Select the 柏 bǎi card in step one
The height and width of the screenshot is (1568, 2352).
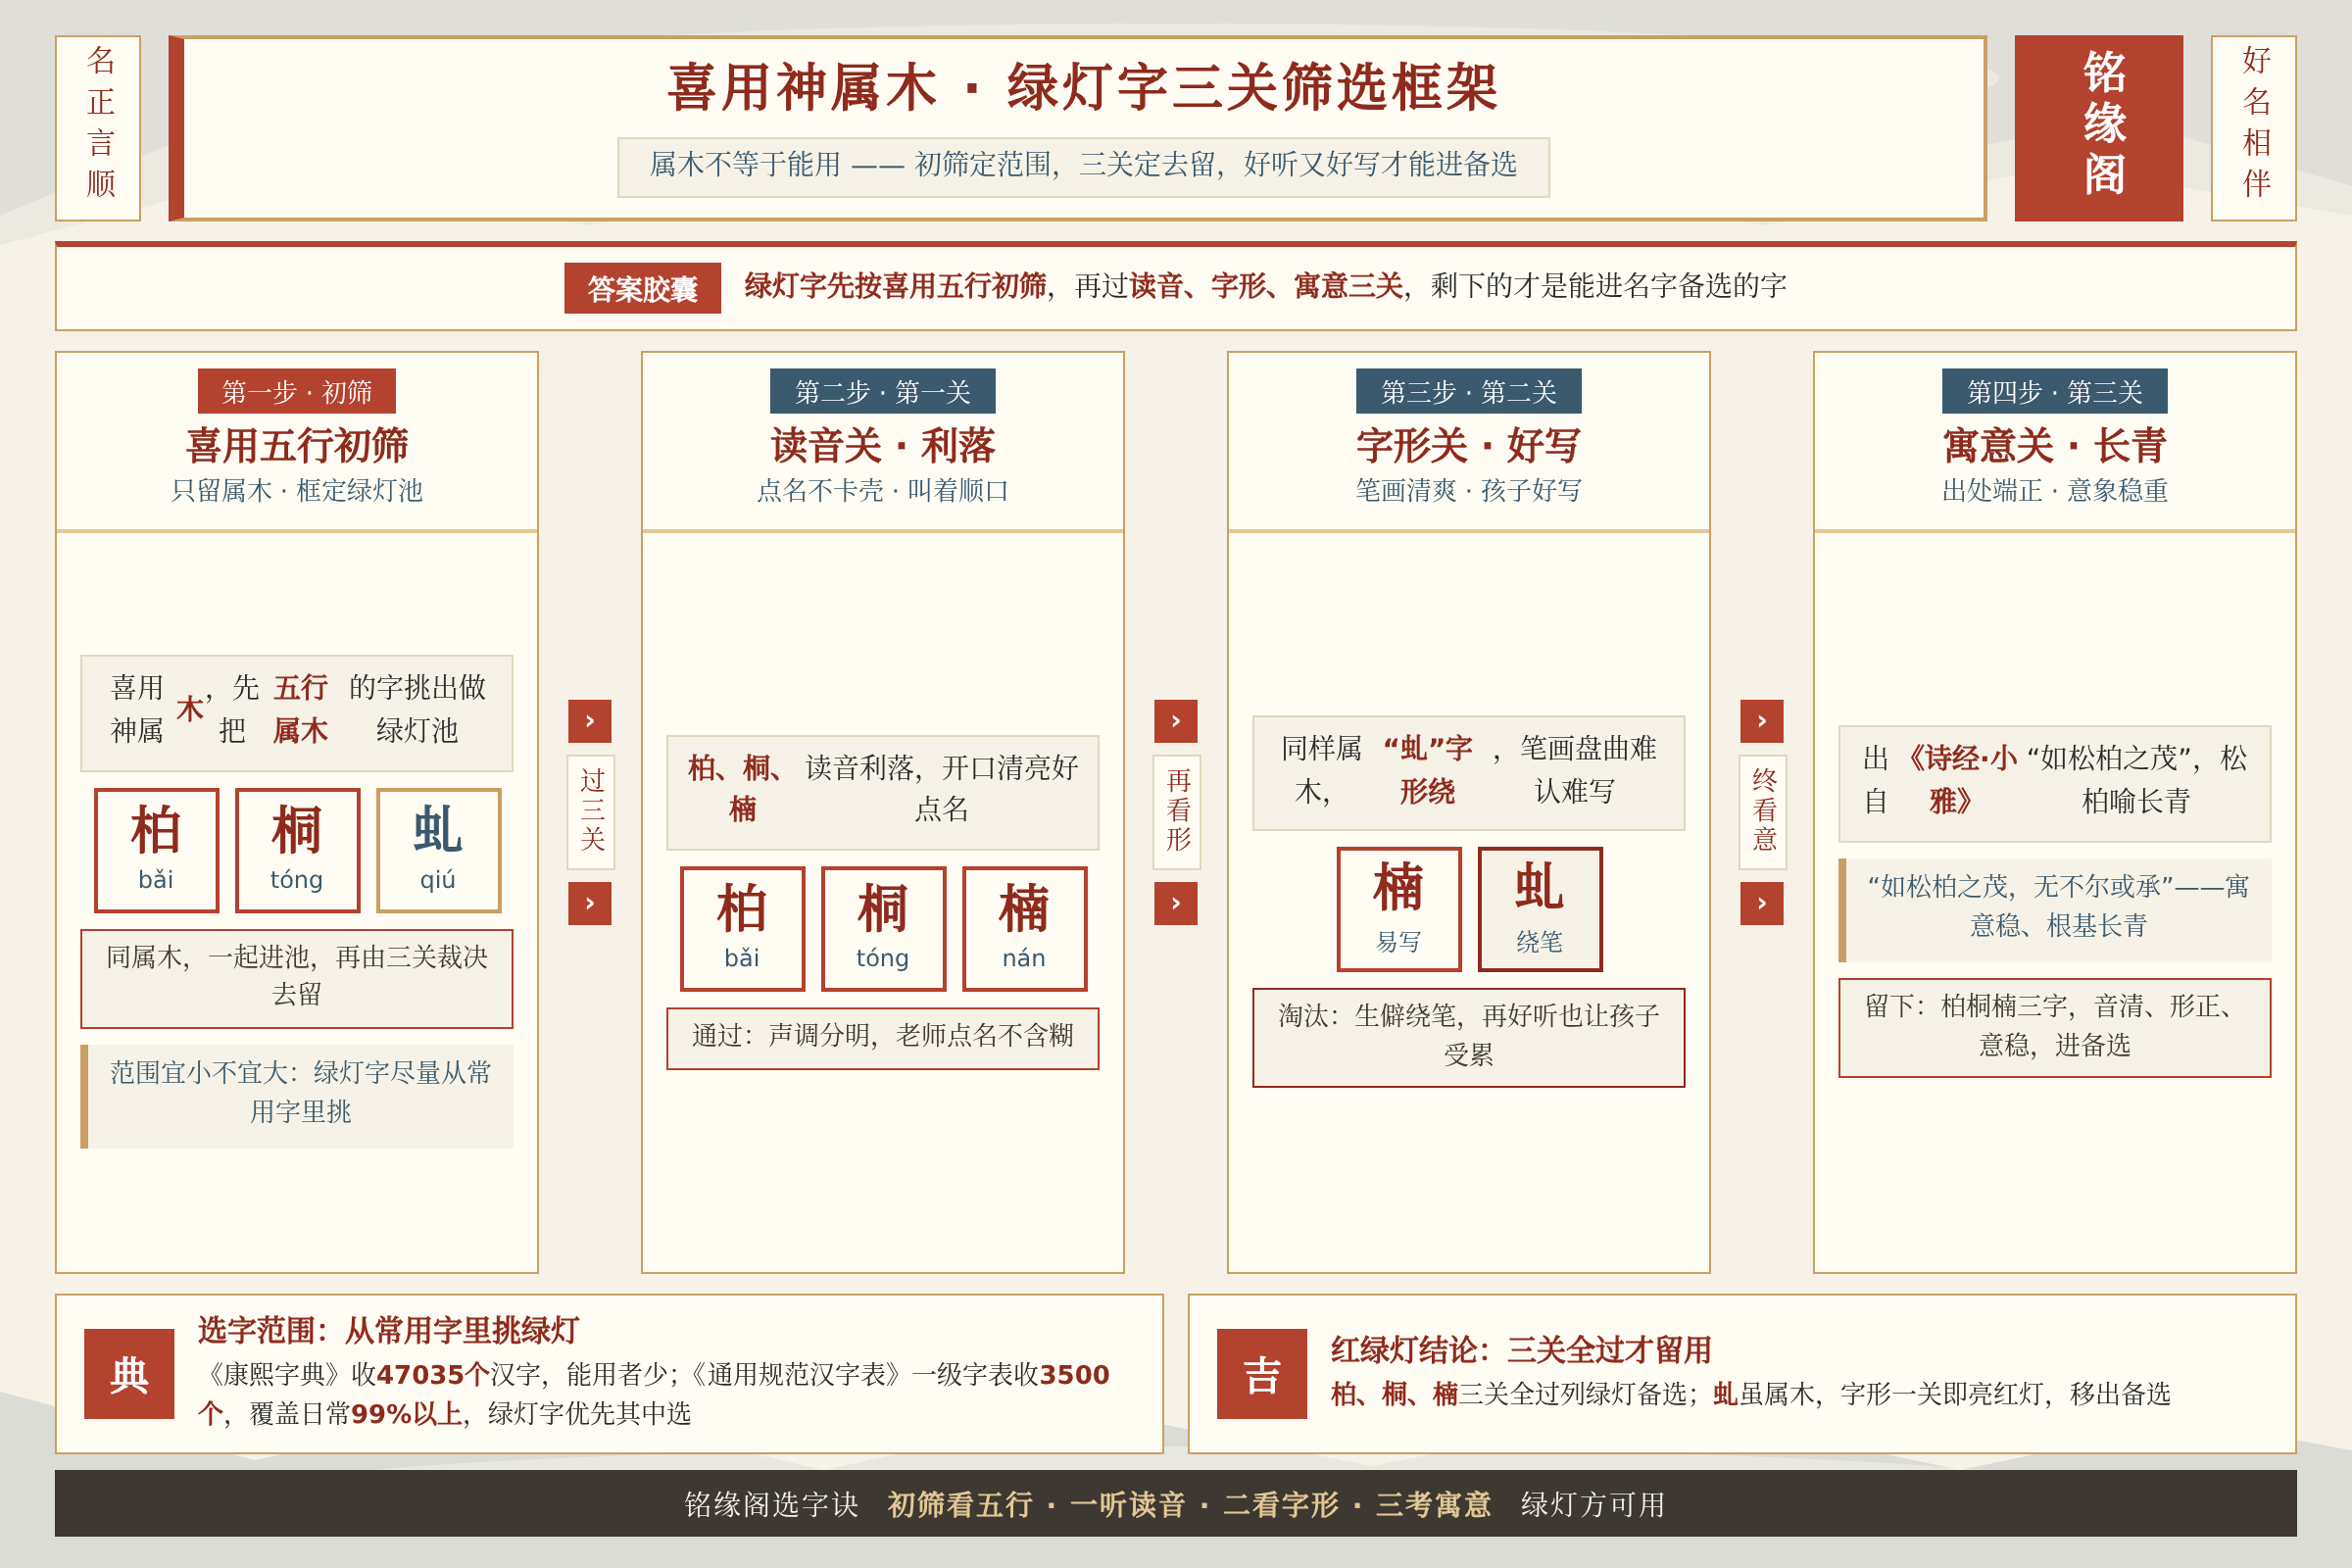(x=156, y=850)
